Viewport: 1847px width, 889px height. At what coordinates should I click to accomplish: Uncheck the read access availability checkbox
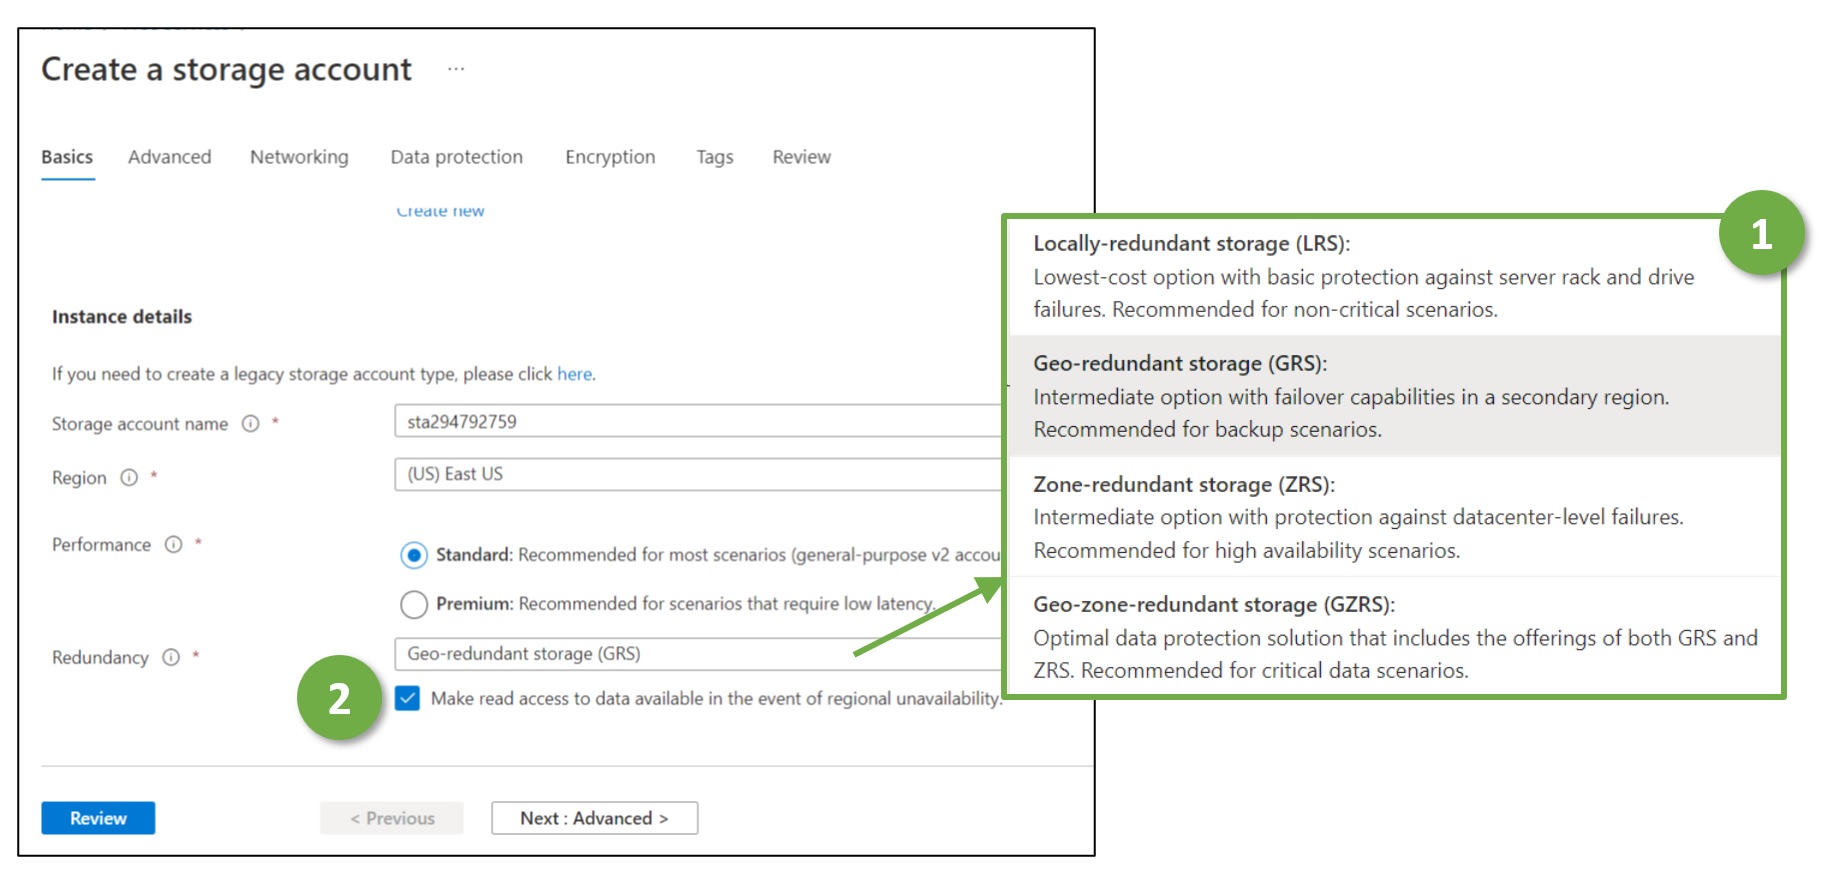pos(407,698)
